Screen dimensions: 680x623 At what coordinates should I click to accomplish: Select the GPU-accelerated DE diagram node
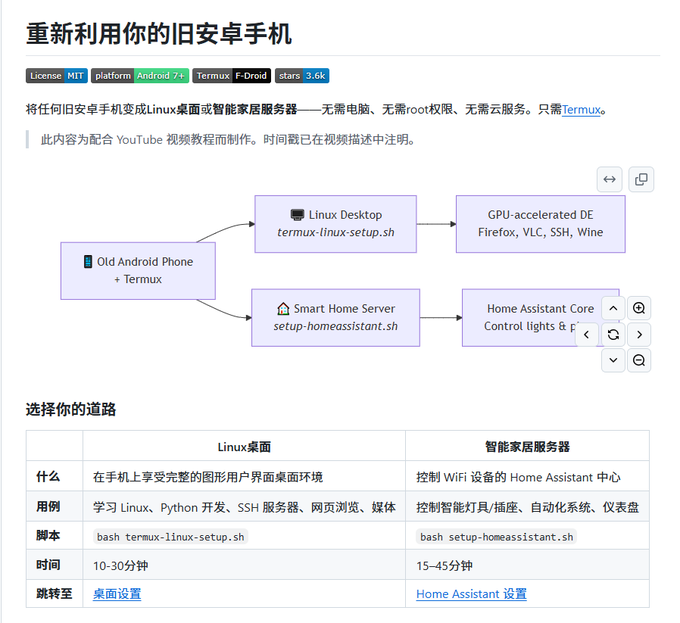[540, 224]
